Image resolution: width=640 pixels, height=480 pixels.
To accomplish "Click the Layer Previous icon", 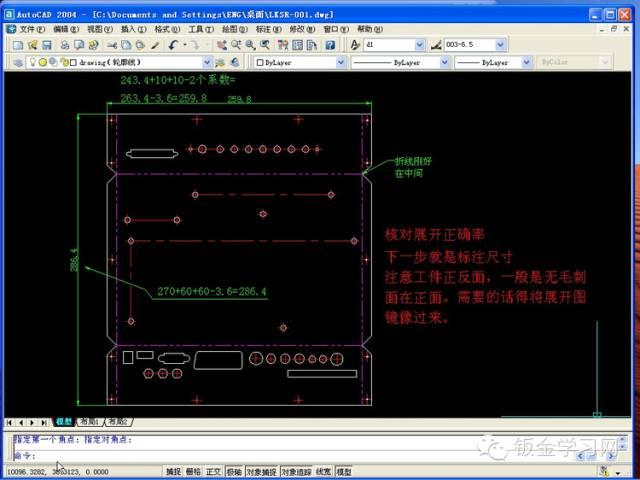I will pos(235,63).
